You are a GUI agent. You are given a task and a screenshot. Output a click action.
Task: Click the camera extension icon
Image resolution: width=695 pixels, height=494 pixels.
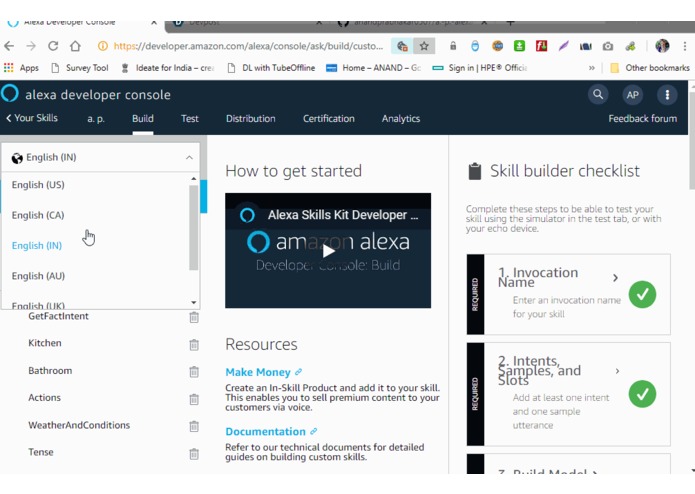608,46
